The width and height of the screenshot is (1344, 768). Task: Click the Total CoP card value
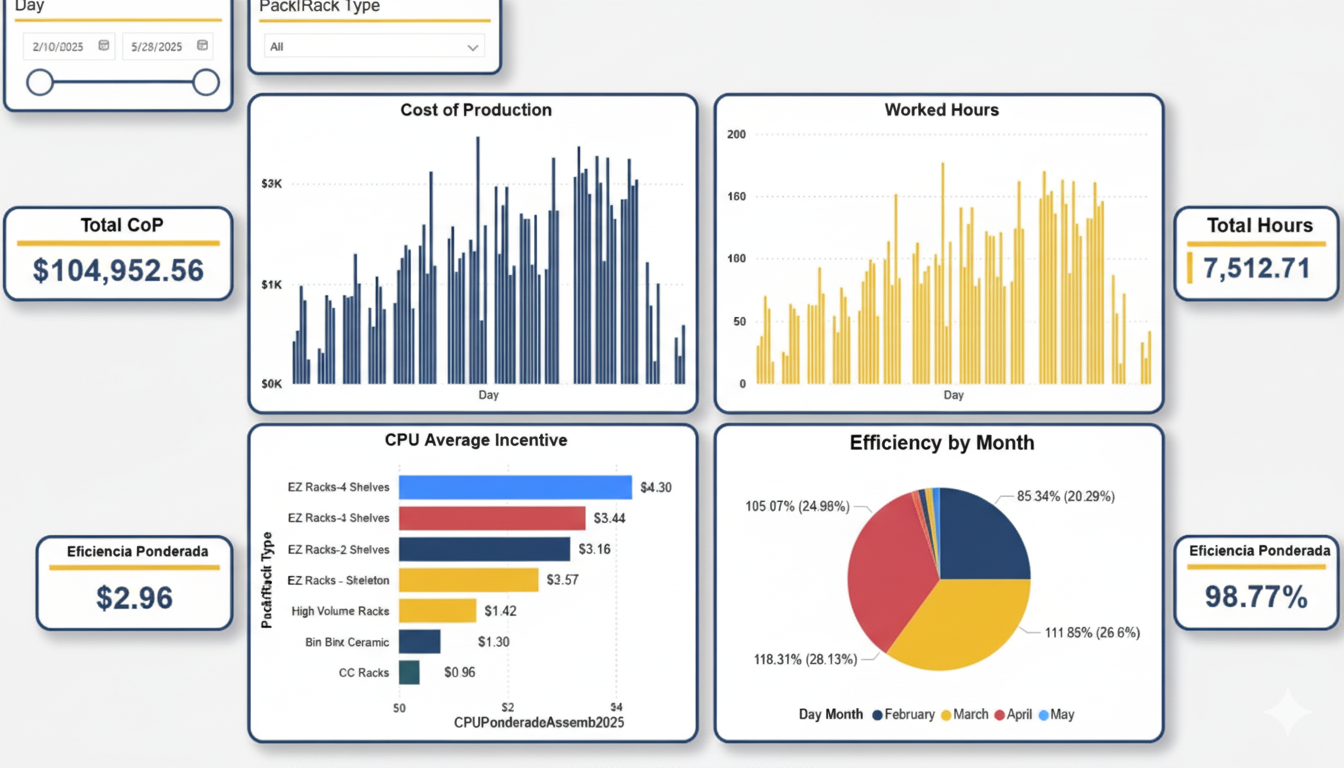[118, 270]
